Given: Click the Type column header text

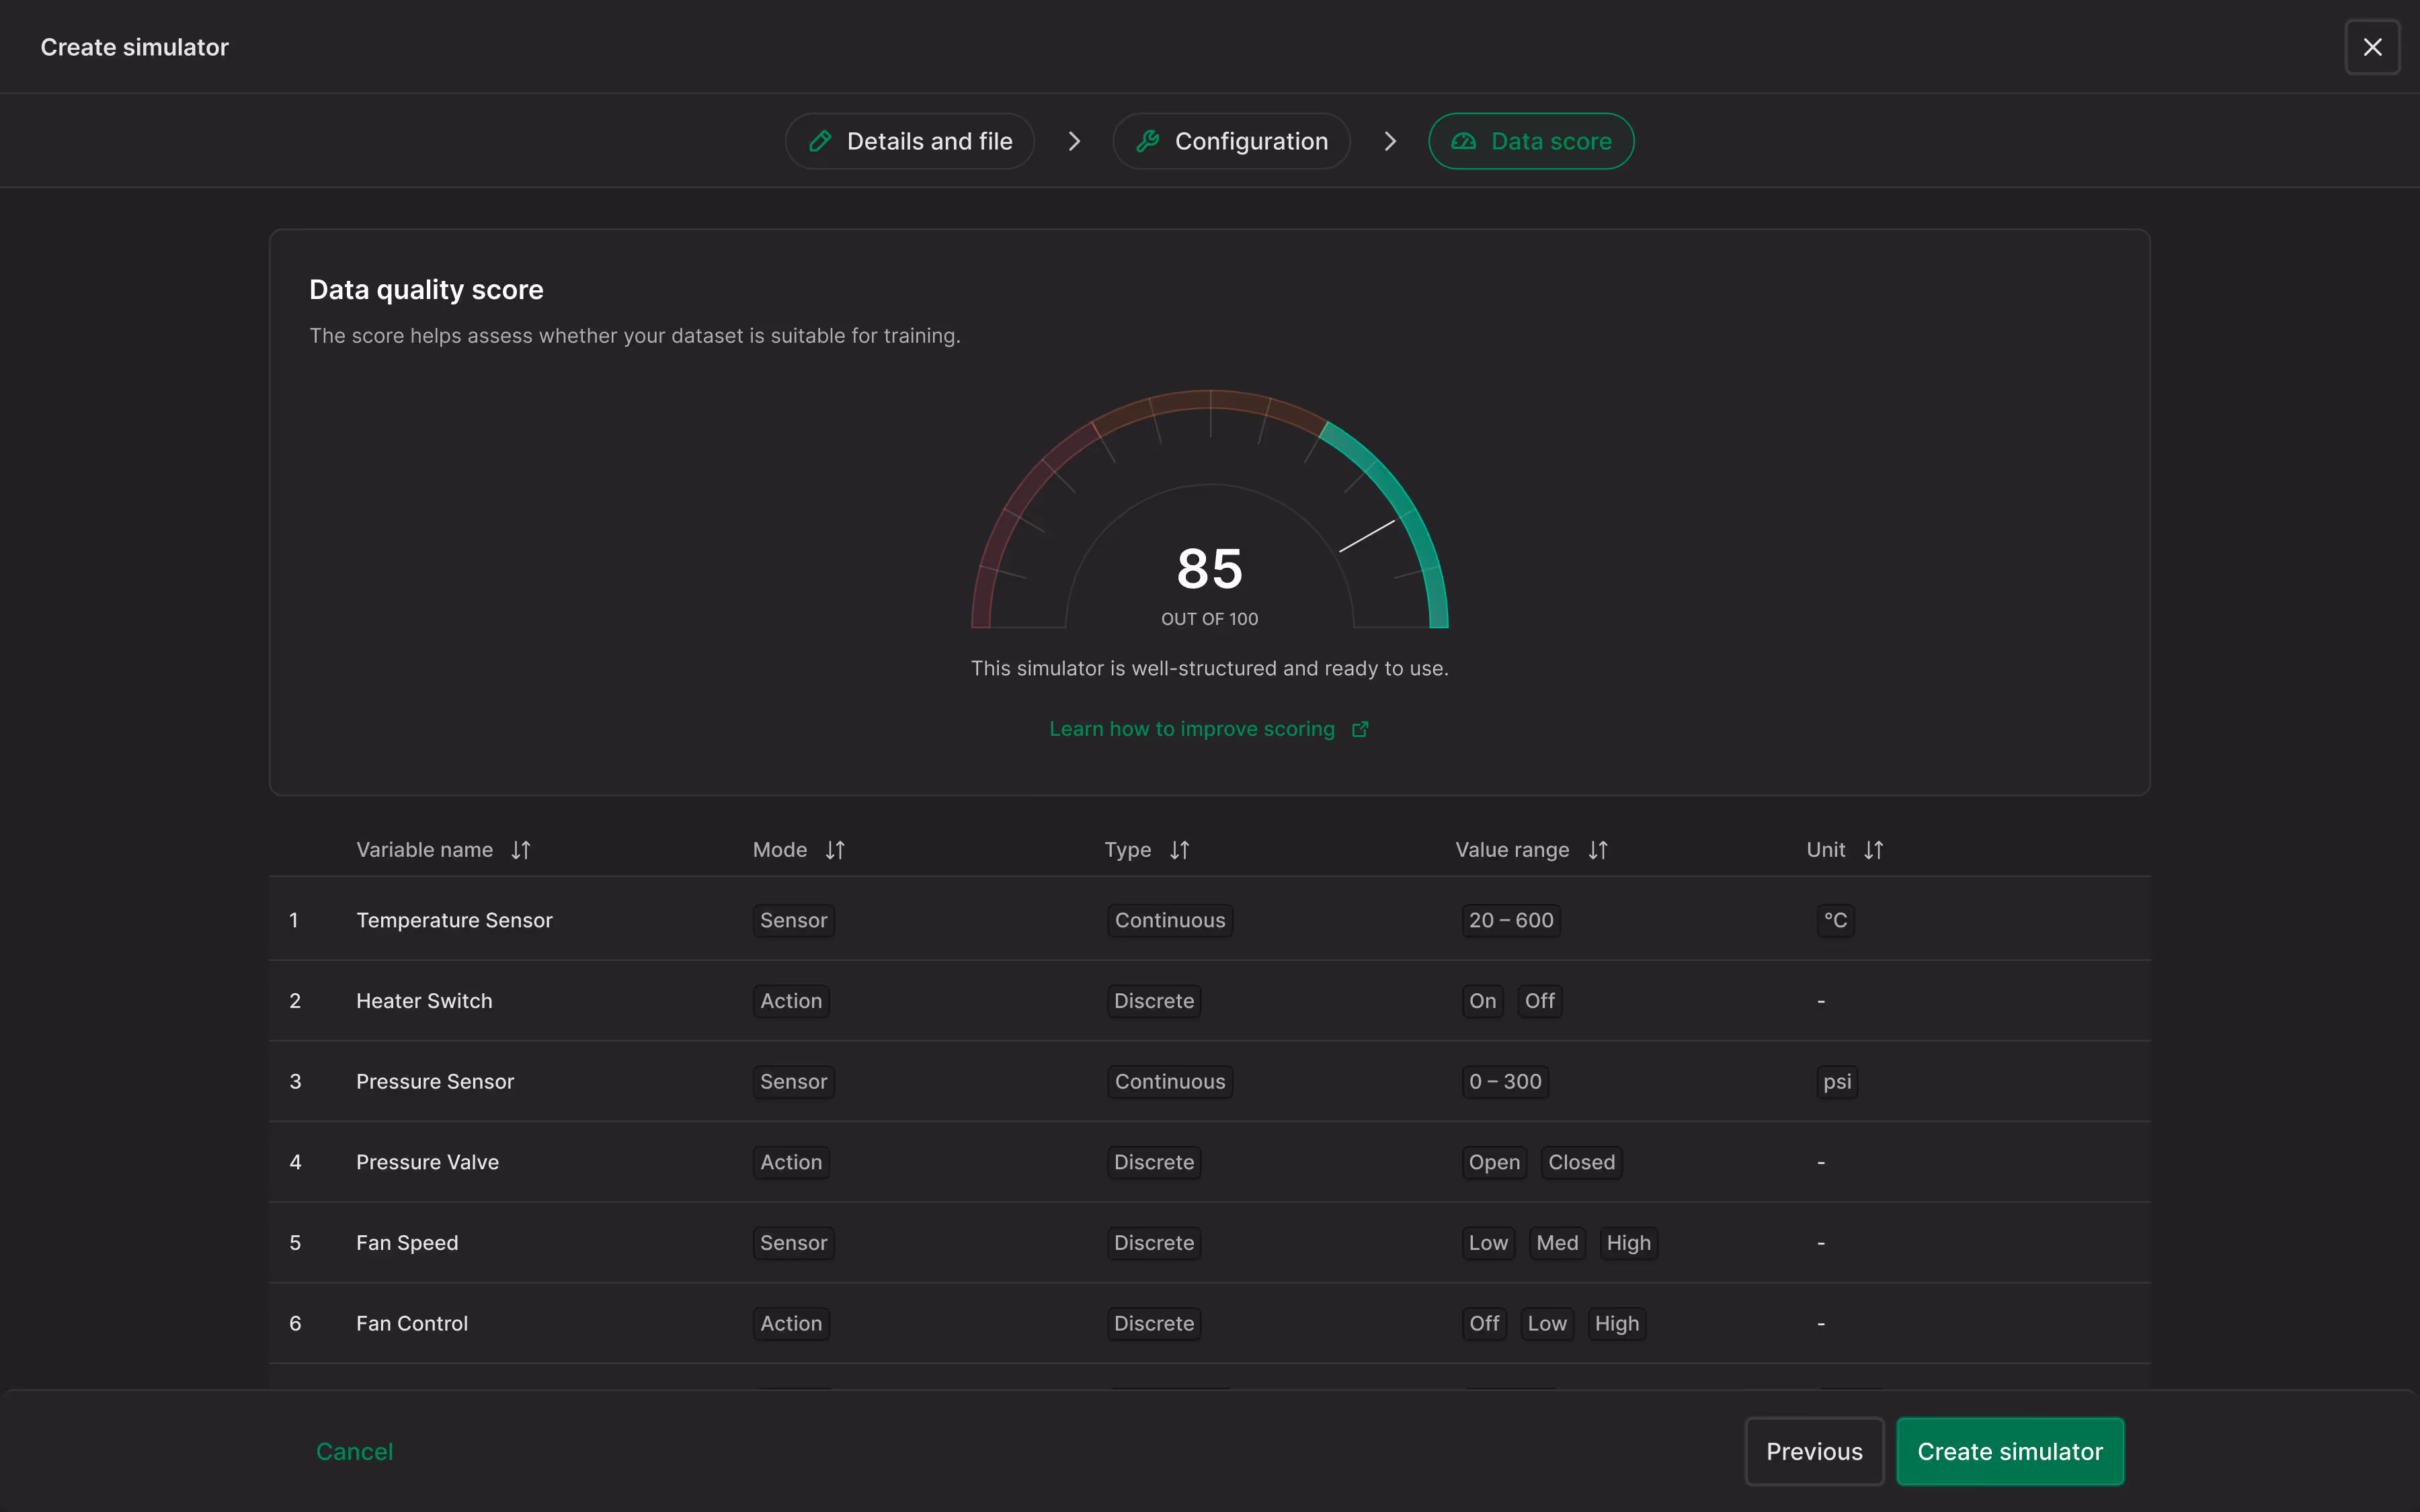Looking at the screenshot, I should tap(1128, 850).
